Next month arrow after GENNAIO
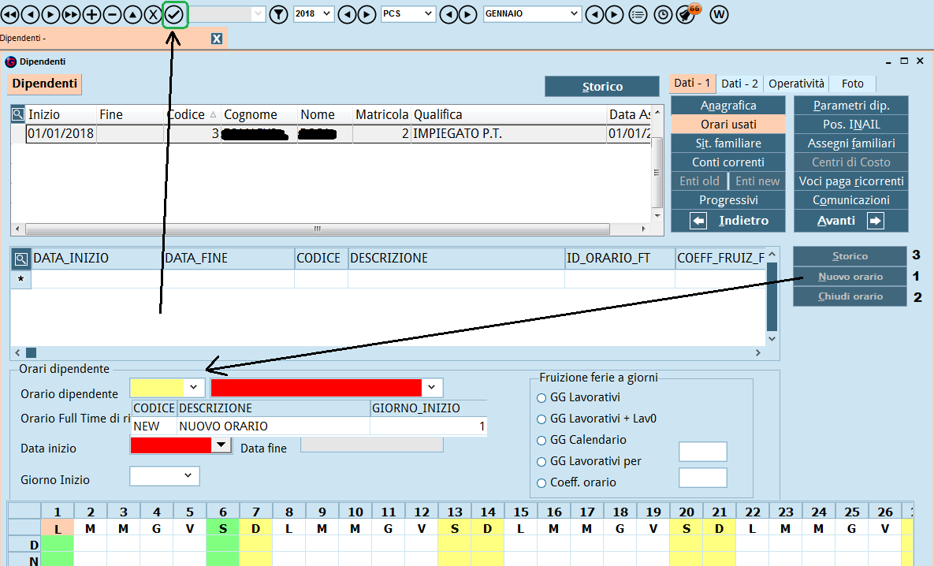The image size is (934, 566). pos(615,14)
